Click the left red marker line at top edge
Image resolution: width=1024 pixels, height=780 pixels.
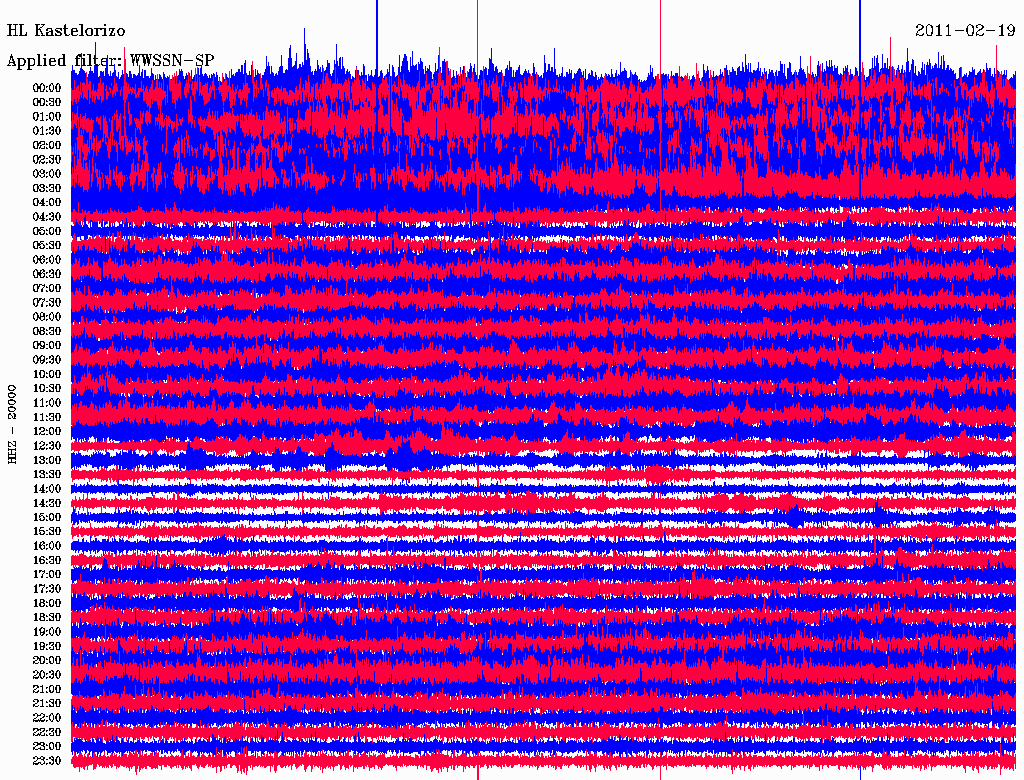pos(477,20)
